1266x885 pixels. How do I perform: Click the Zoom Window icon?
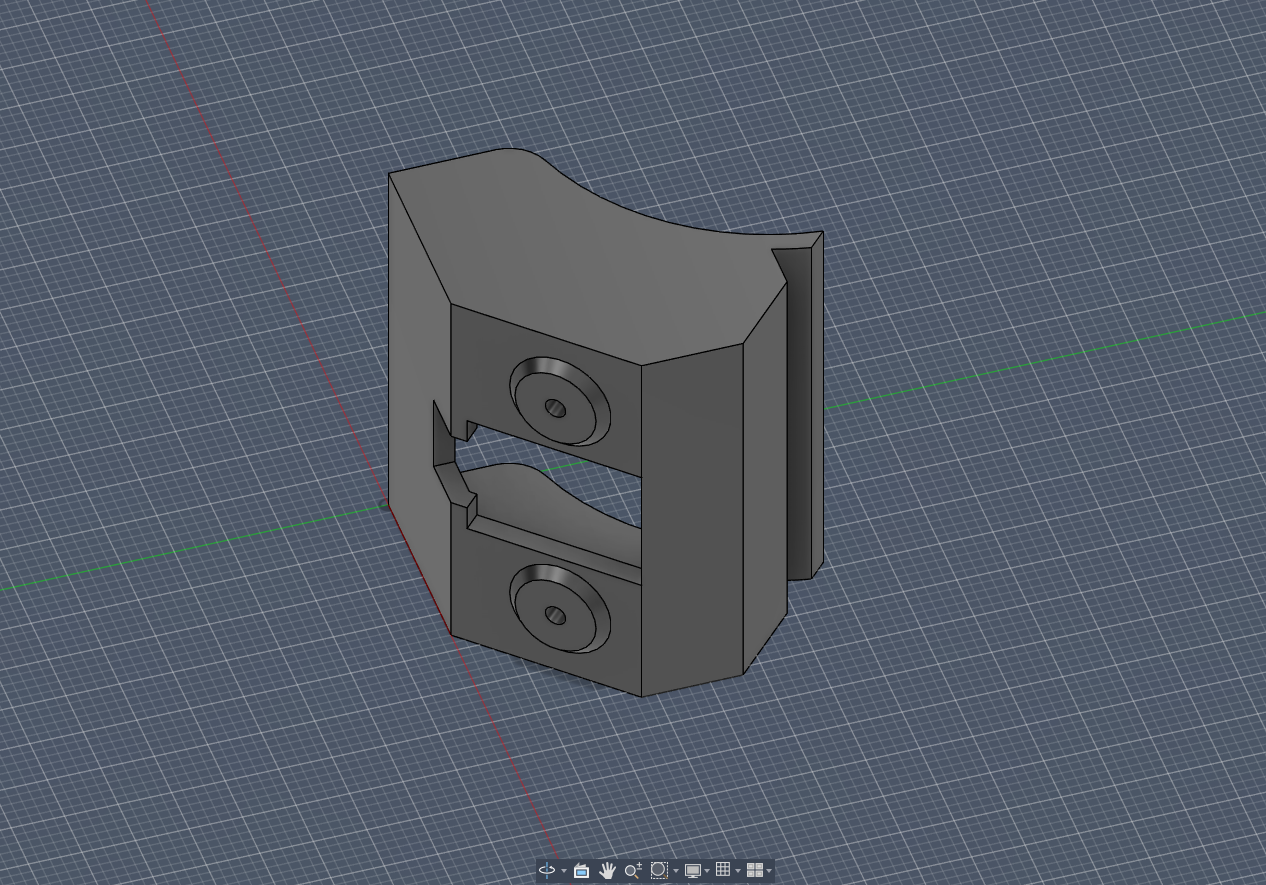coord(659,870)
